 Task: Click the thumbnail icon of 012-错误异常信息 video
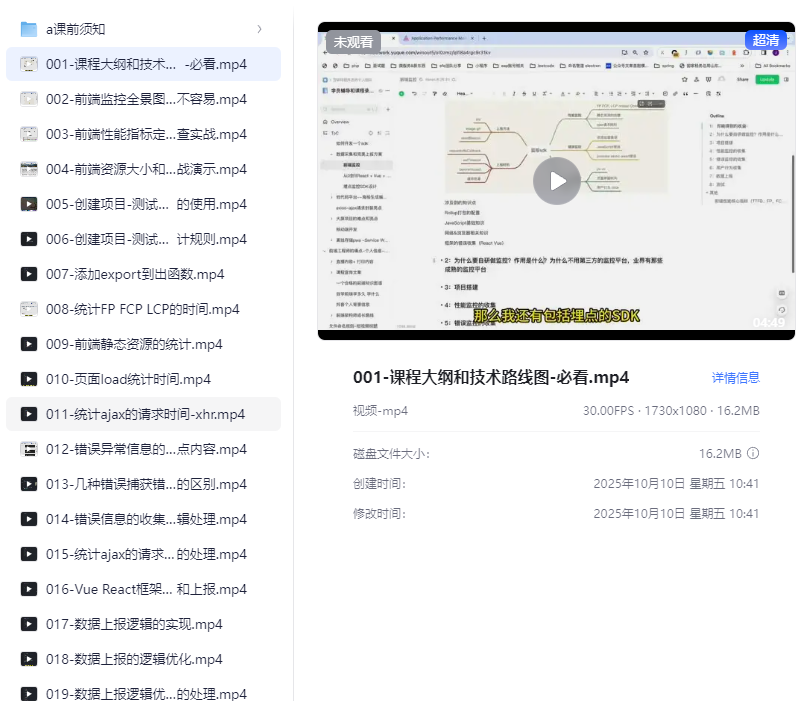click(28, 448)
